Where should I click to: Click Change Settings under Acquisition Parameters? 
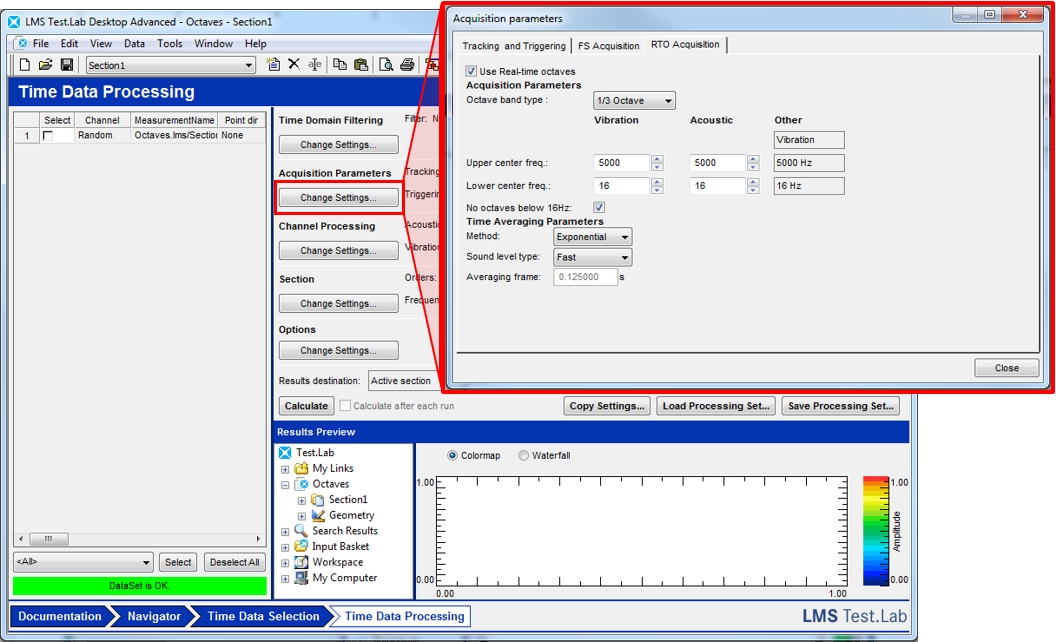point(339,197)
